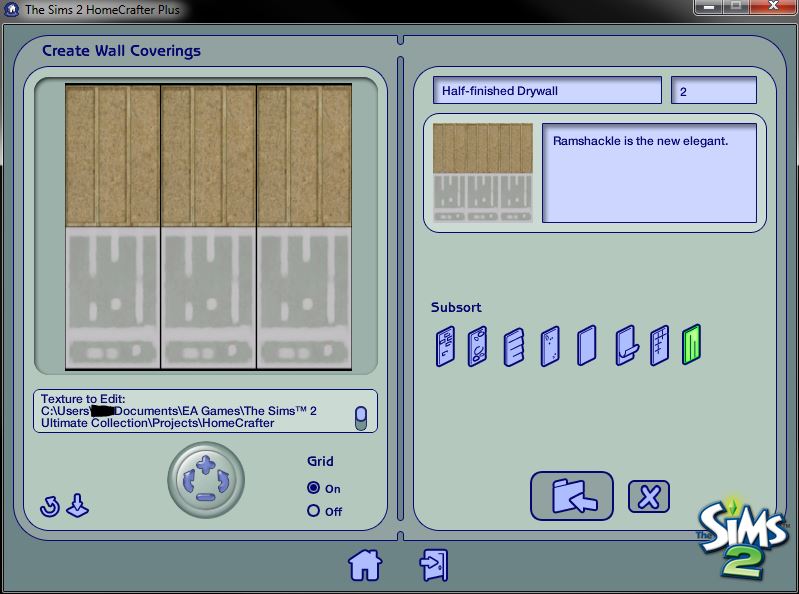Click the 'Half-finished Drywall' name field
This screenshot has width=799, height=594.
click(x=547, y=90)
